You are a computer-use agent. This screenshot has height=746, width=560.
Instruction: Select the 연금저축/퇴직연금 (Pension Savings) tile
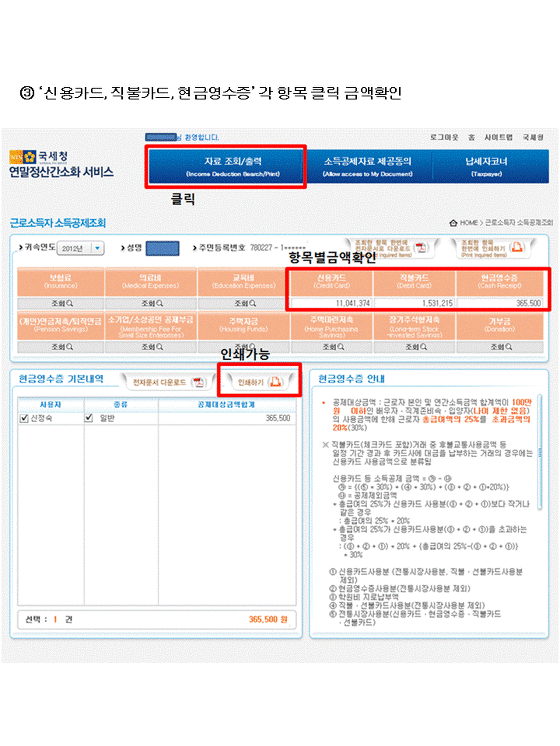(x=60, y=326)
